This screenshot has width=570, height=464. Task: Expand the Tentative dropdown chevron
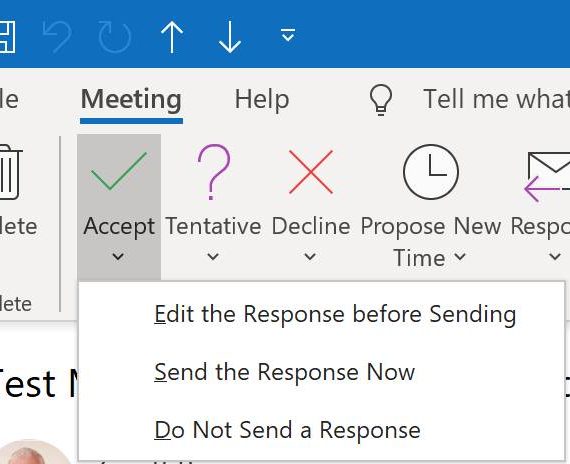pos(213,257)
